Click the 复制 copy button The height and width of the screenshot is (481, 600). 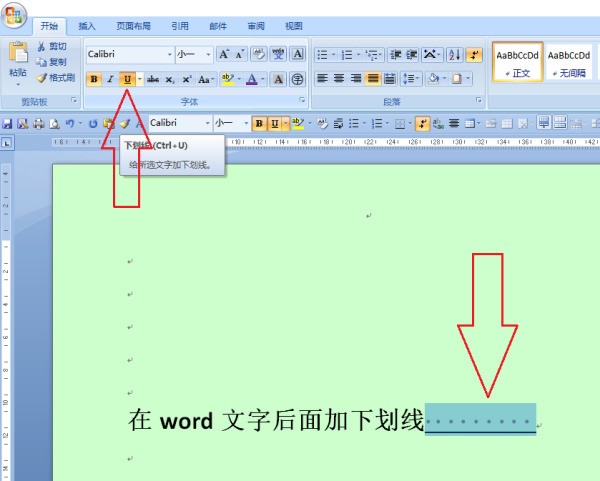click(51, 62)
